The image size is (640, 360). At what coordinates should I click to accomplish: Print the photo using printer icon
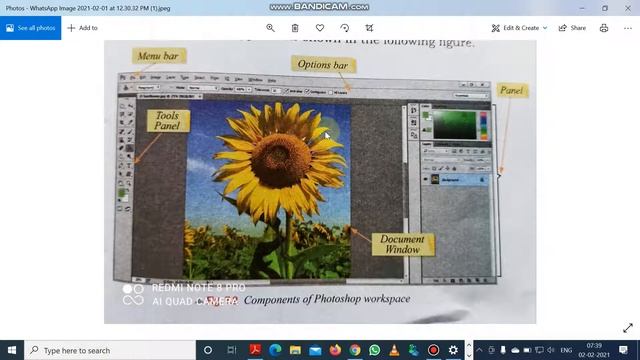coord(604,28)
